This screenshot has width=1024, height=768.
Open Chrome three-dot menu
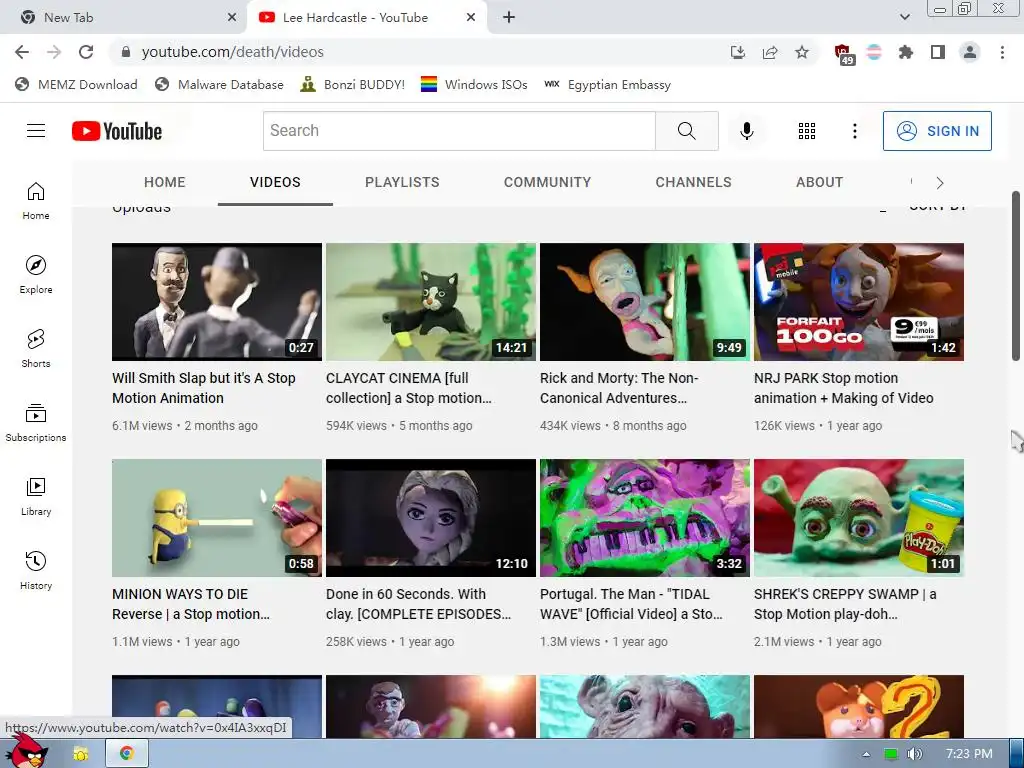click(x=1002, y=52)
